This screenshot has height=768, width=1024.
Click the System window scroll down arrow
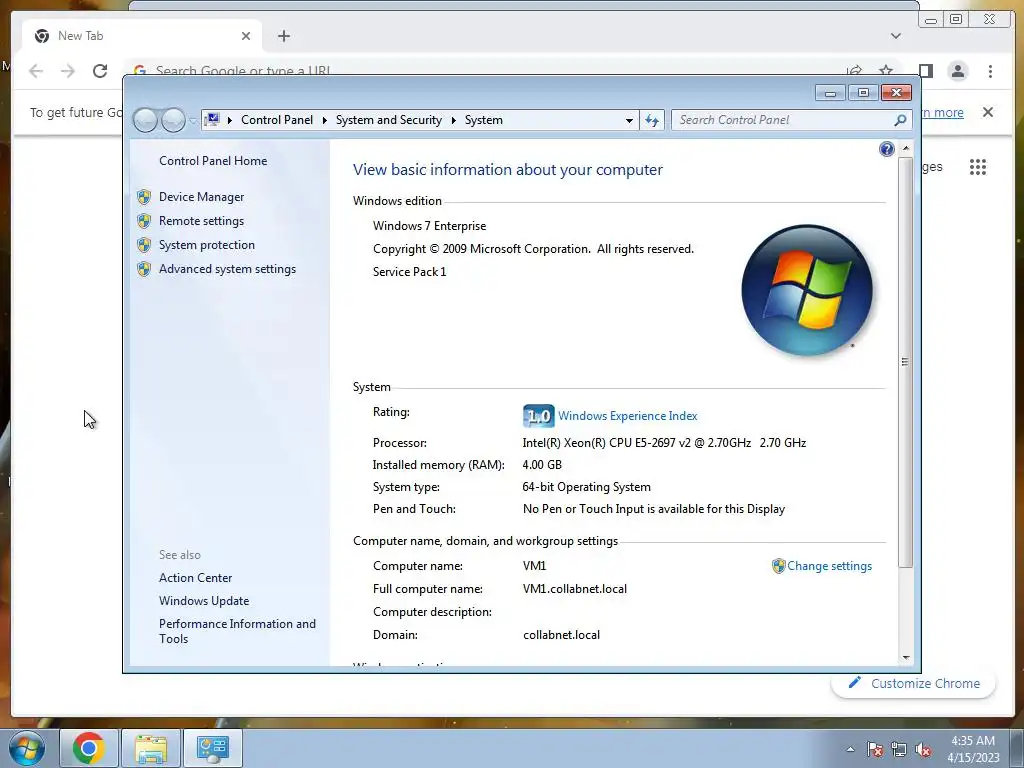click(905, 658)
